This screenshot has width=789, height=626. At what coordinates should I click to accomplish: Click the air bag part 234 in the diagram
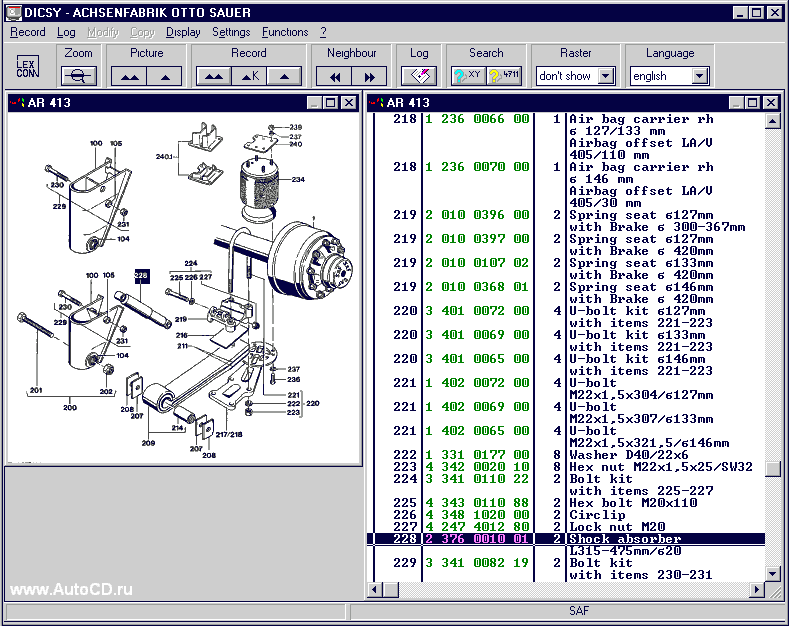pos(259,187)
